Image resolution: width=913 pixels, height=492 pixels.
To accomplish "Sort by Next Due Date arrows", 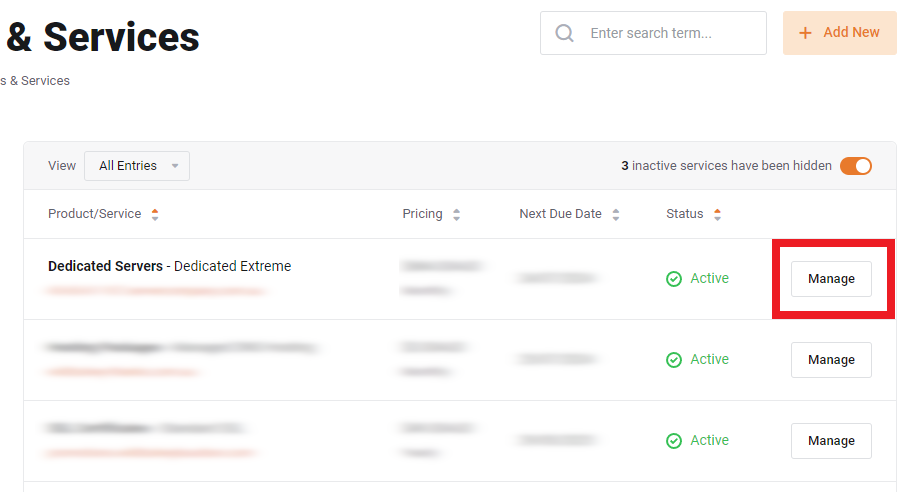I will click(x=616, y=214).
